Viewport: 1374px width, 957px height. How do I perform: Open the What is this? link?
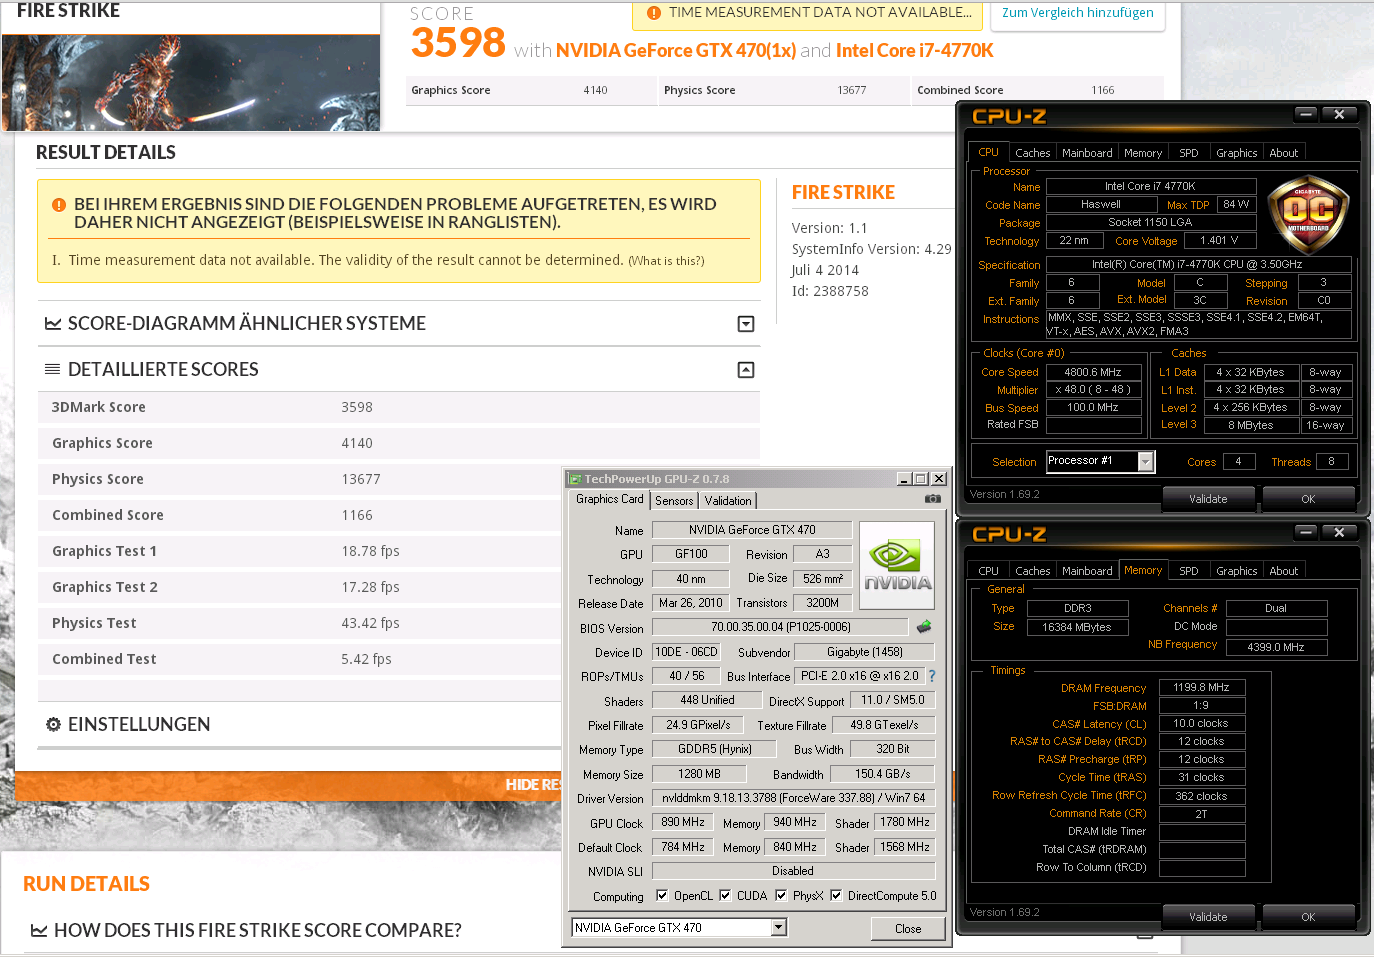tap(666, 261)
